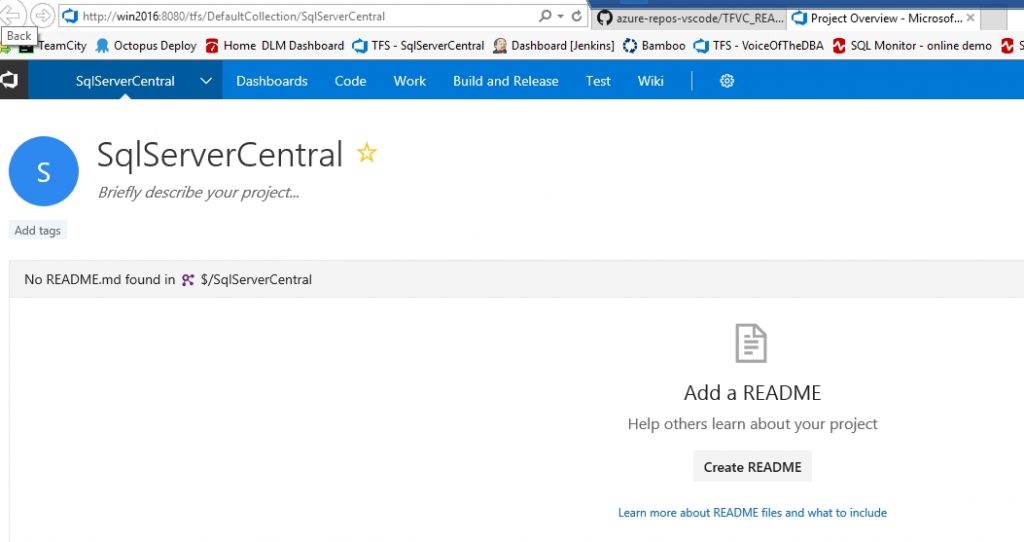1024x542 pixels.
Task: Open the Test hub
Action: point(598,81)
